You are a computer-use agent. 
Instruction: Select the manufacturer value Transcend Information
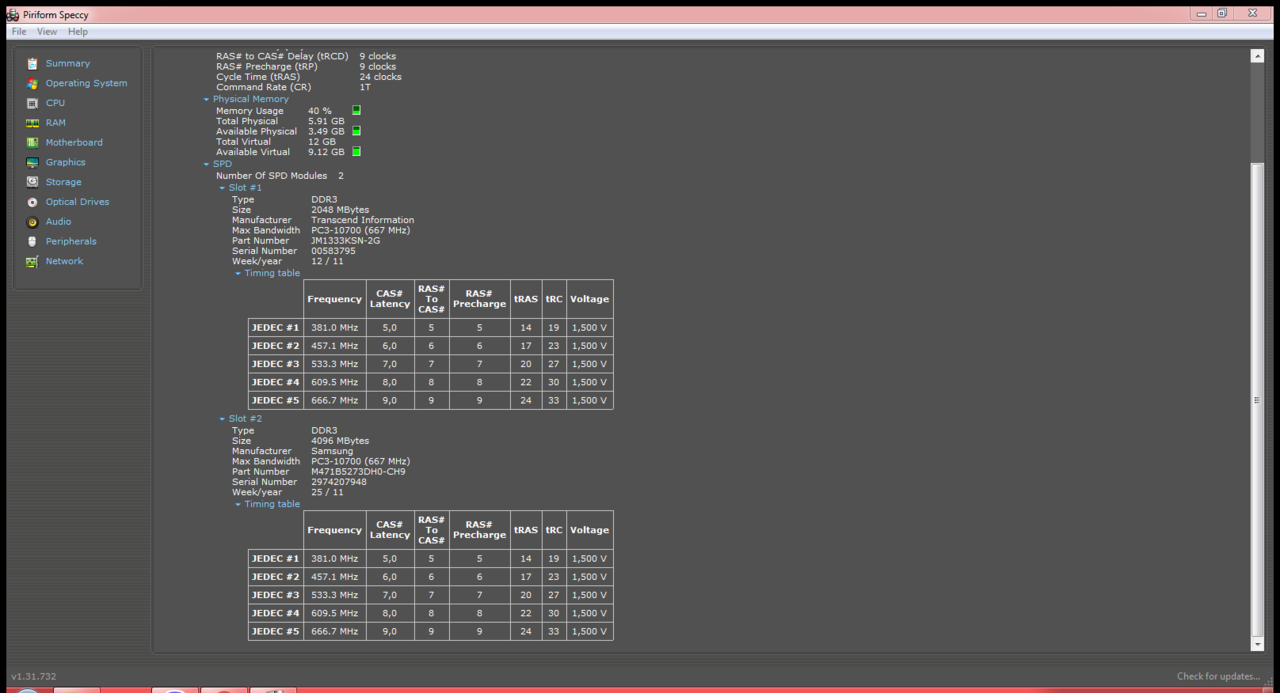tap(362, 220)
